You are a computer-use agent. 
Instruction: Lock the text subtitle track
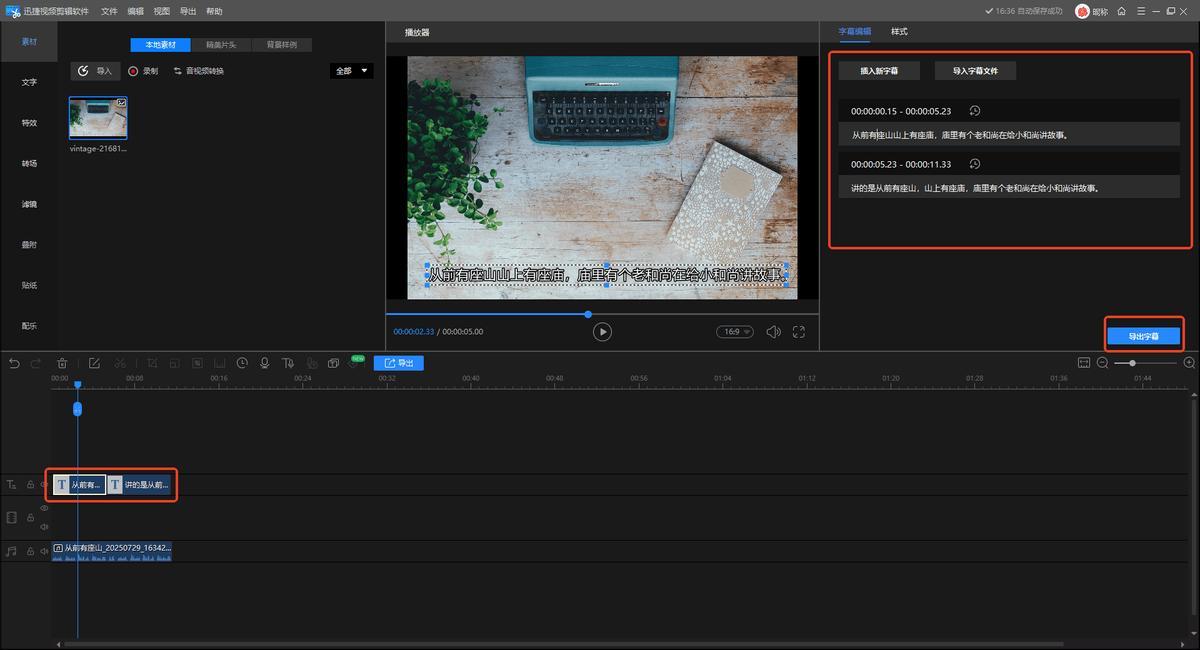[x=30, y=485]
